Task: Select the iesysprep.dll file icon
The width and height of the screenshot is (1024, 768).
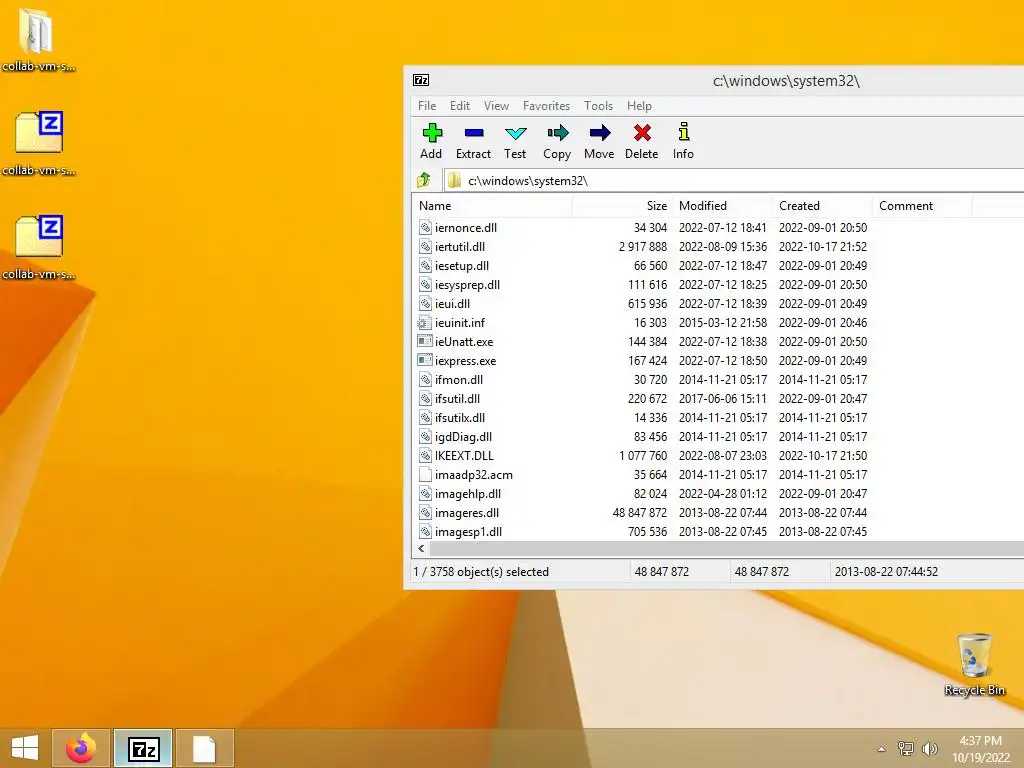Action: click(425, 284)
